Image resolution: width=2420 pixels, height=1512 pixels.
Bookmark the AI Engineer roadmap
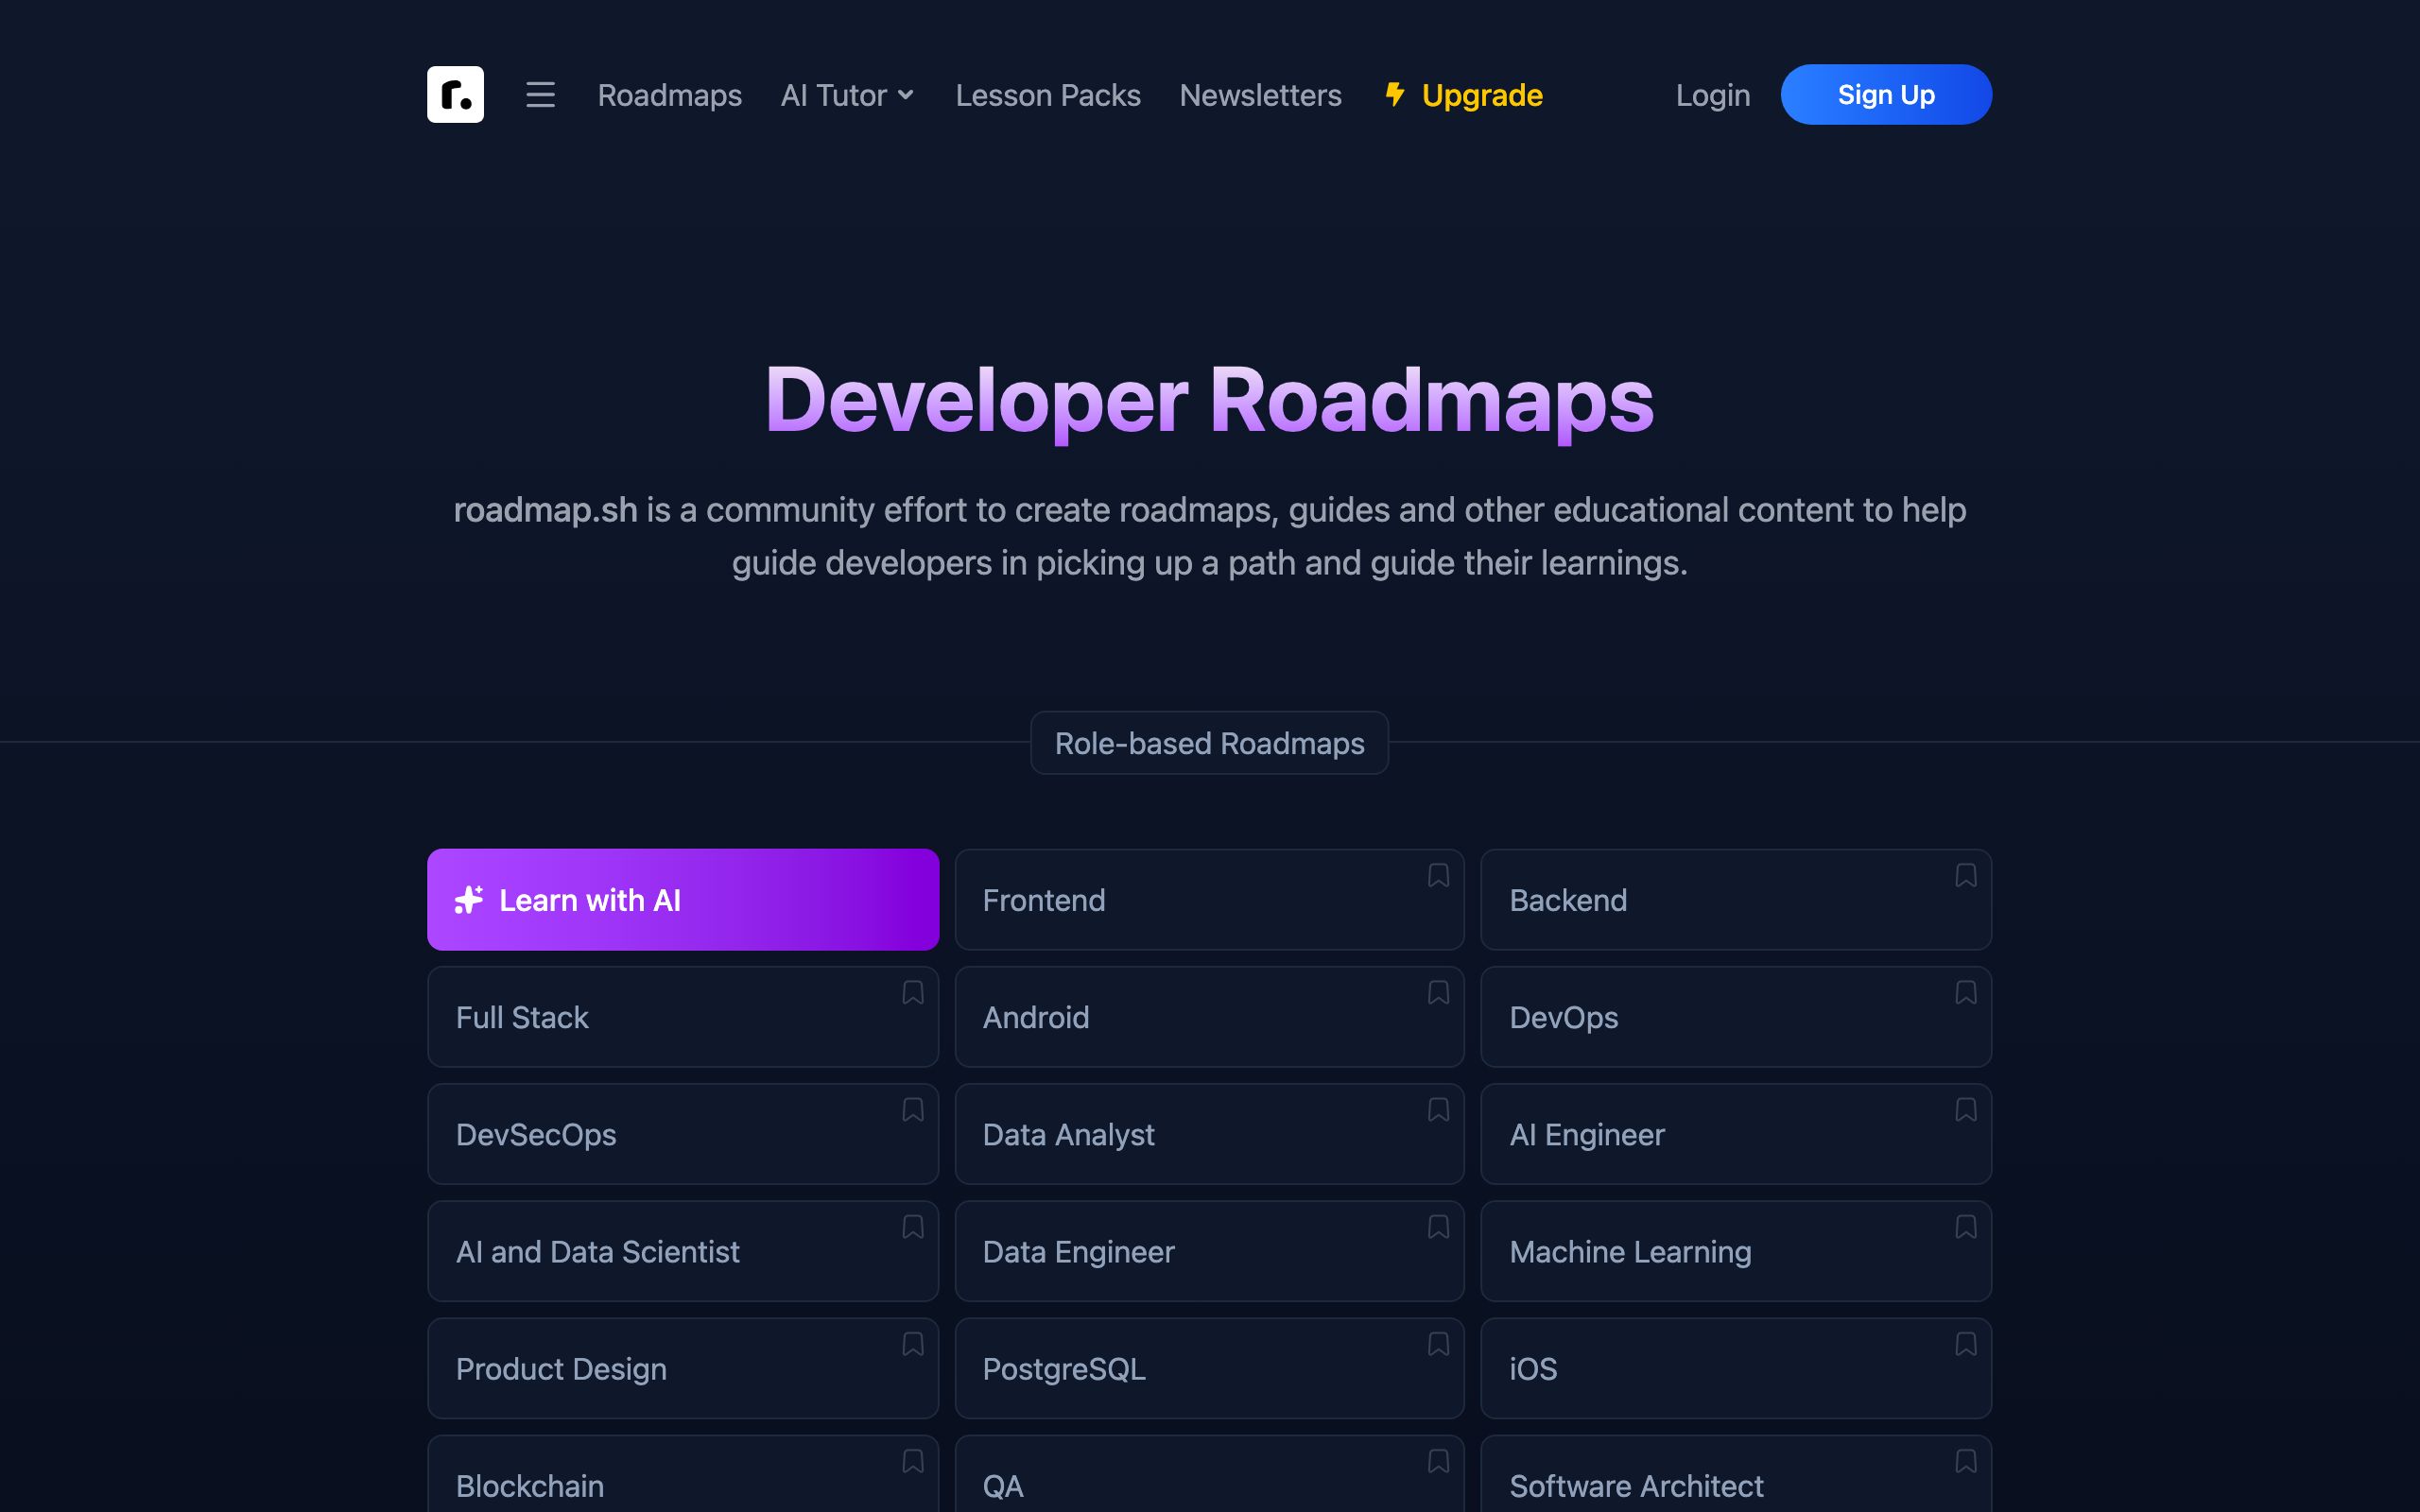(x=1965, y=1109)
